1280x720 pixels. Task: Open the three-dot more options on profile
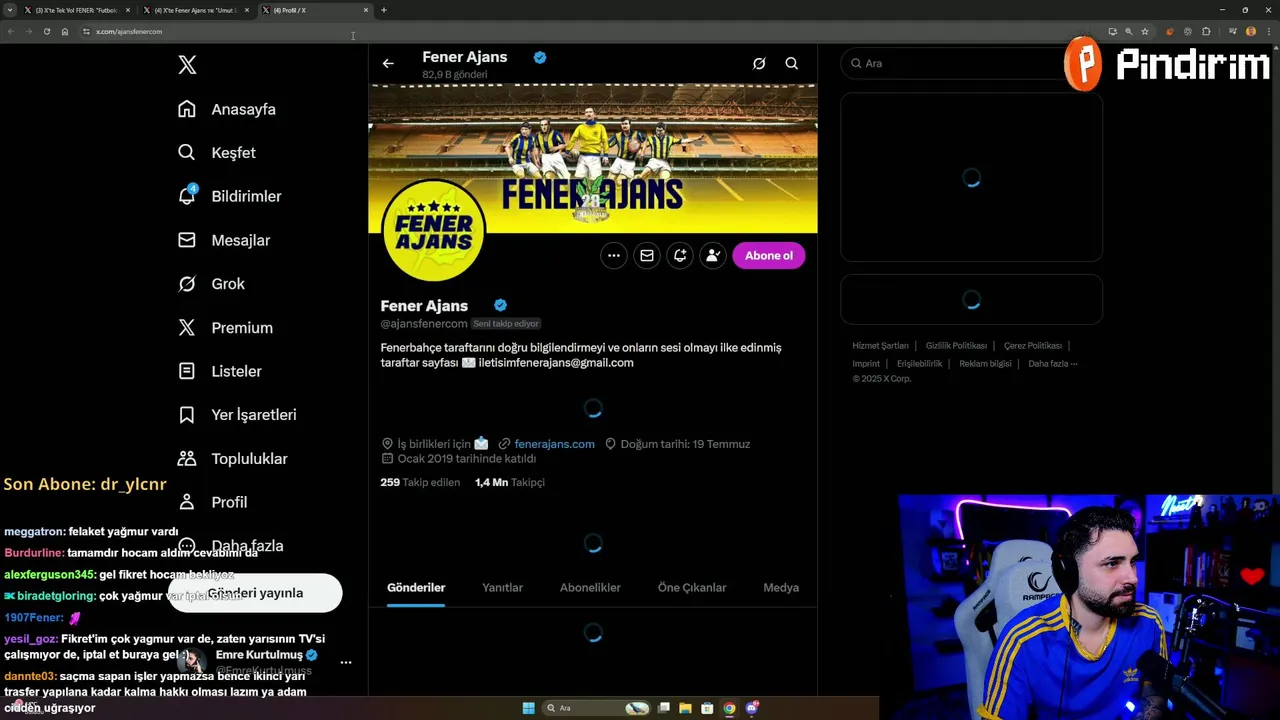click(x=614, y=256)
